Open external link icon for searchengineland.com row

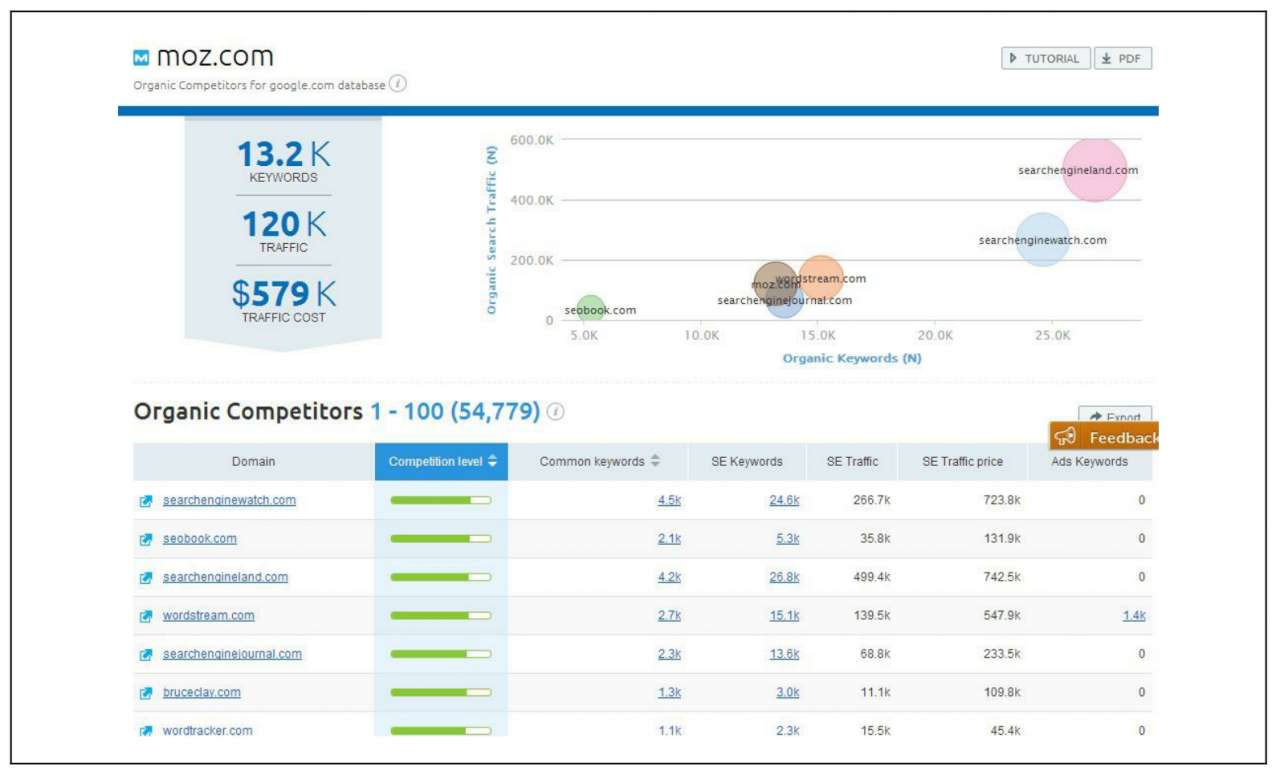(146, 578)
